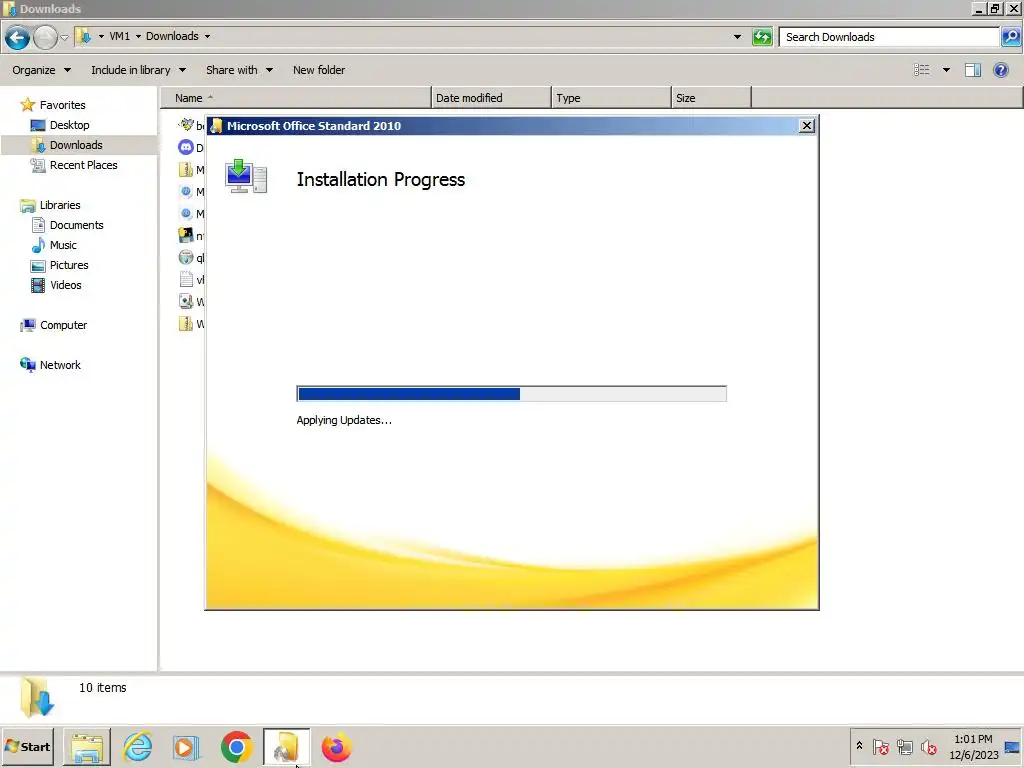1024x768 pixels.
Task: Click the VM1 breadcrumb in the address bar
Action: click(x=120, y=36)
